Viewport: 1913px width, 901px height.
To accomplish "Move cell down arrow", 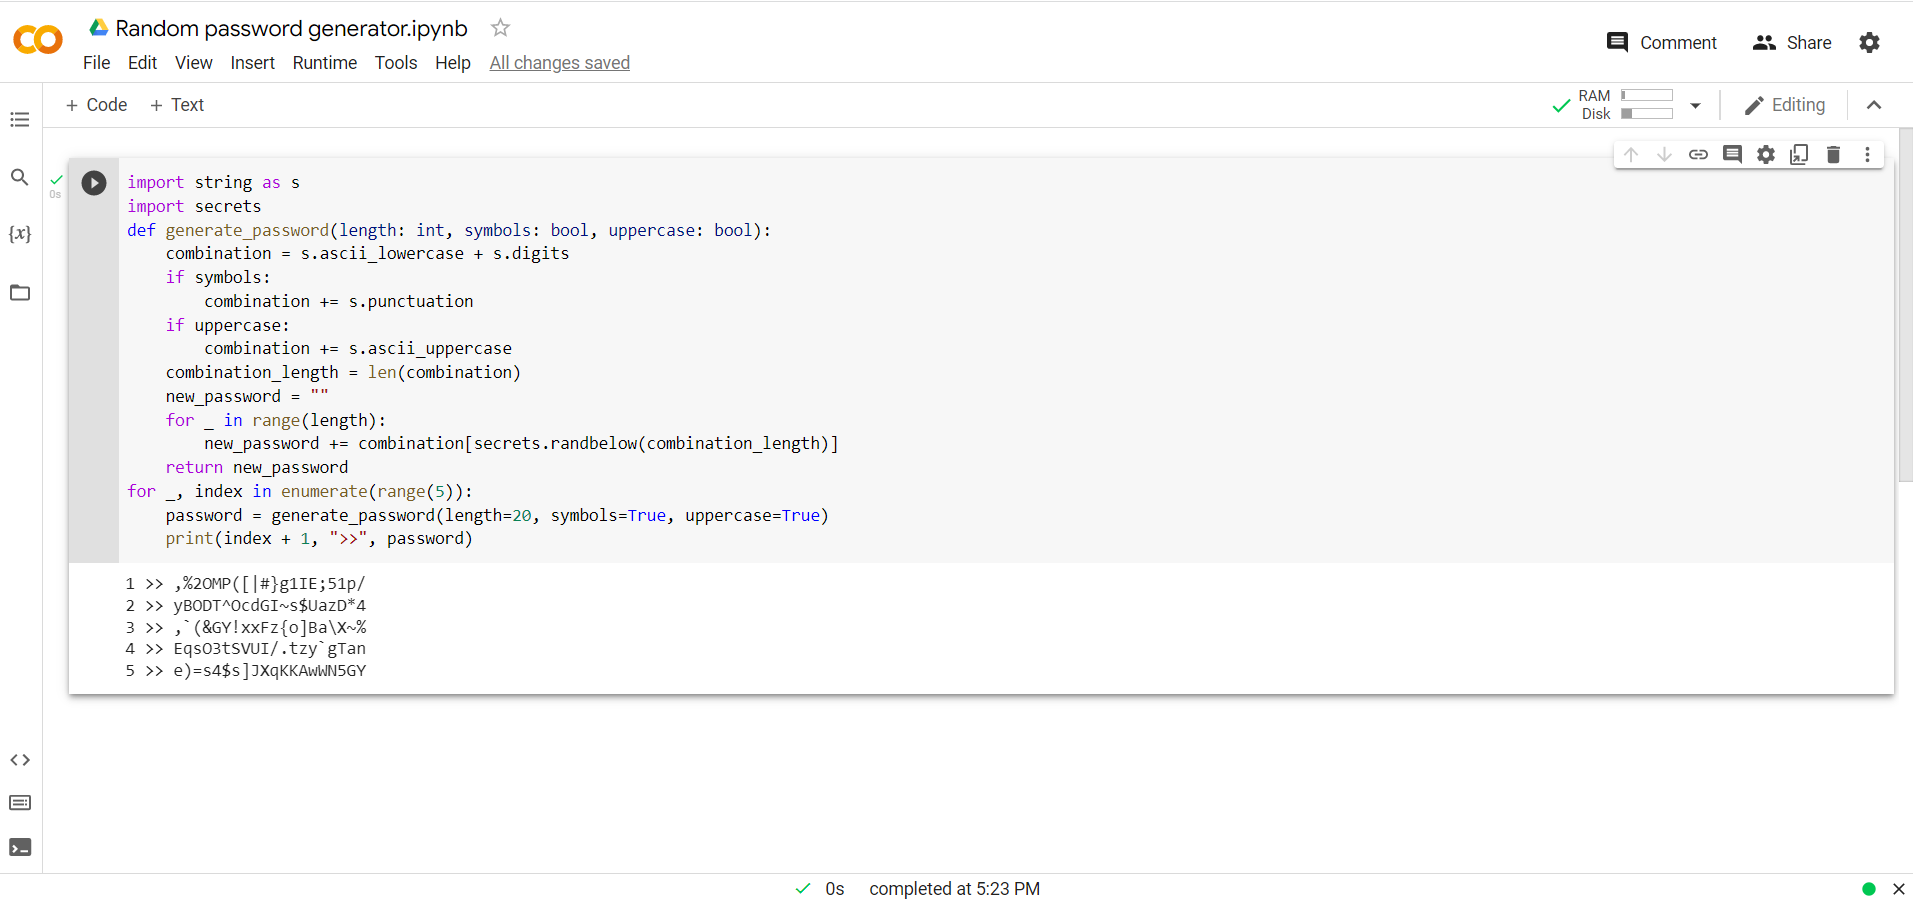I will pyautogui.click(x=1664, y=154).
